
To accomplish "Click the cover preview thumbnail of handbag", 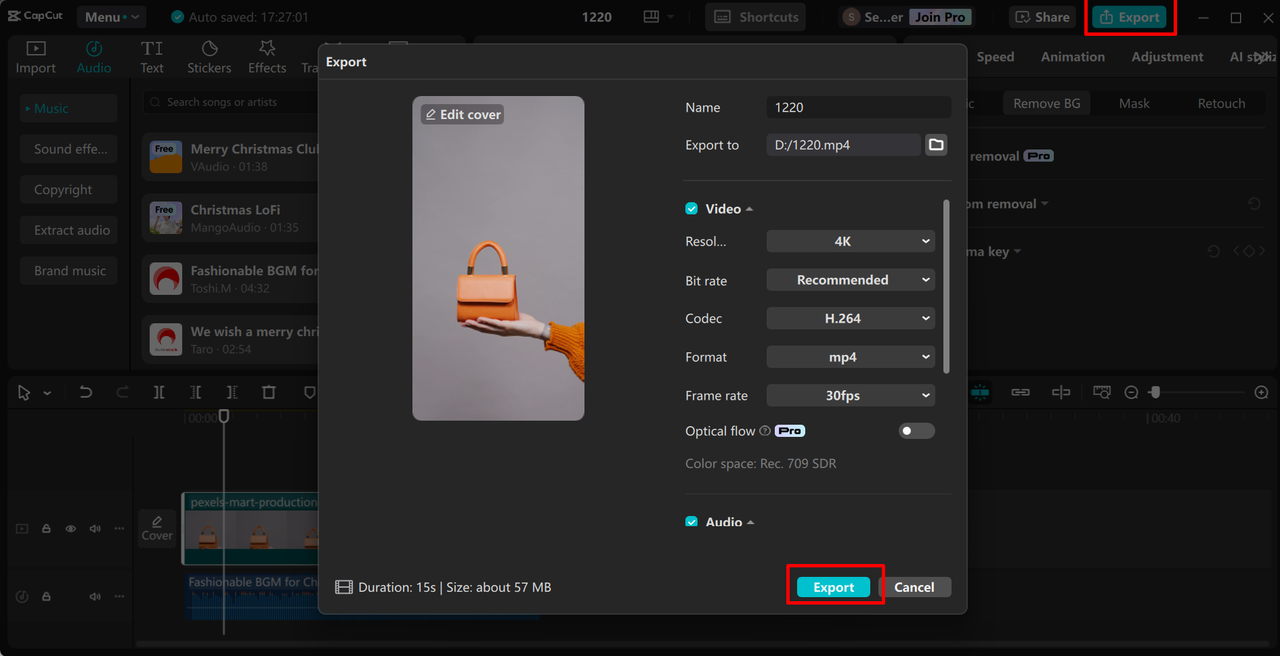I will (498, 258).
